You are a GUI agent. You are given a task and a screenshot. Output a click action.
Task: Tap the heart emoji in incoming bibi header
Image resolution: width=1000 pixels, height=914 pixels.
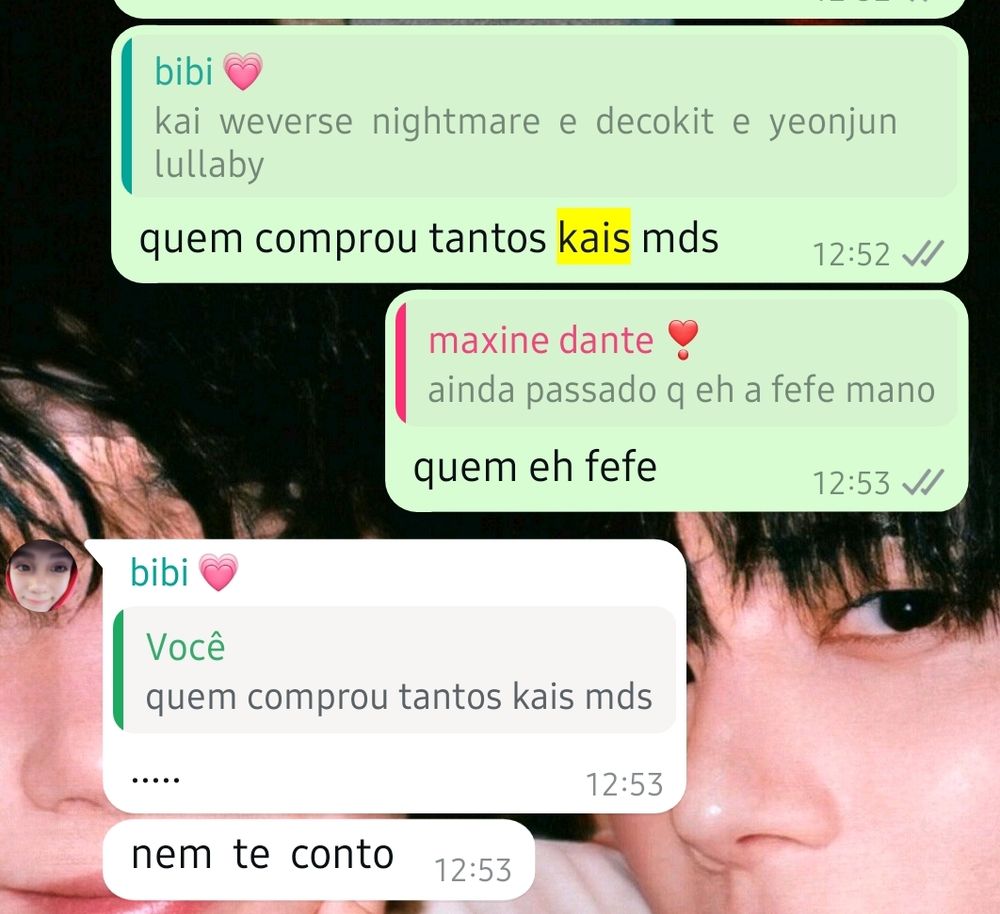coord(218,572)
